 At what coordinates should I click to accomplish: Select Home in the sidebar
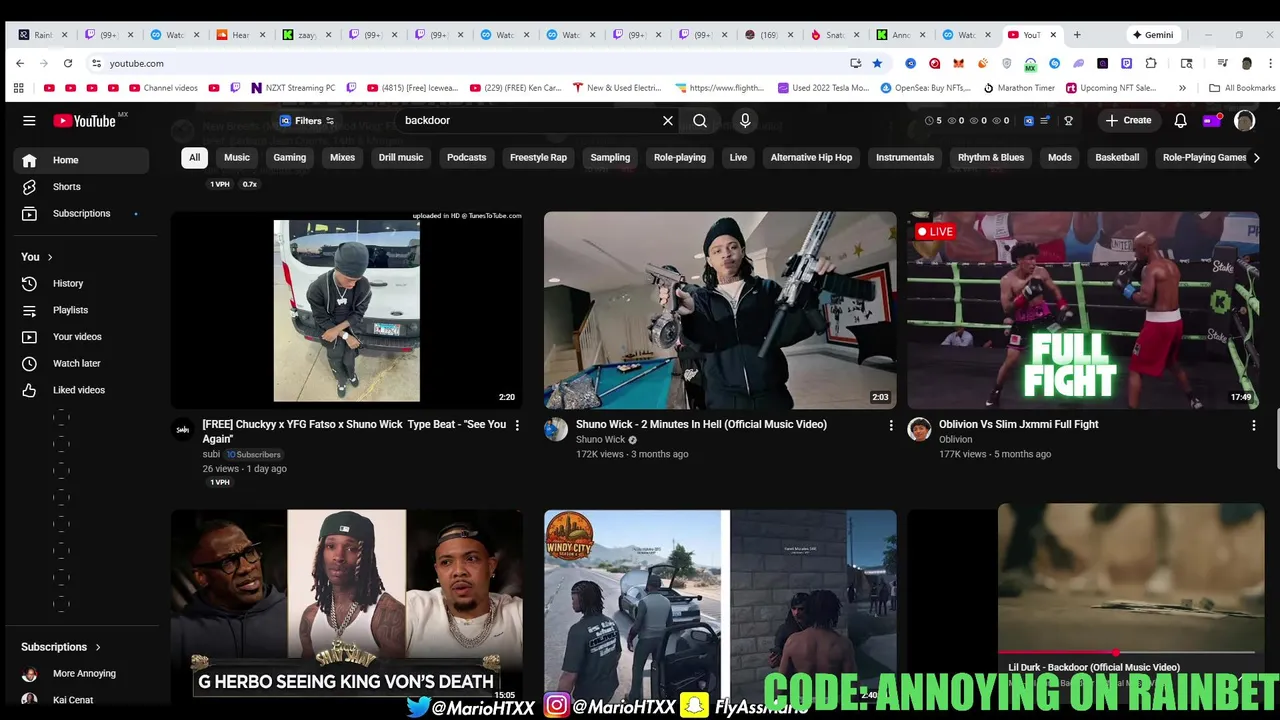point(81,160)
